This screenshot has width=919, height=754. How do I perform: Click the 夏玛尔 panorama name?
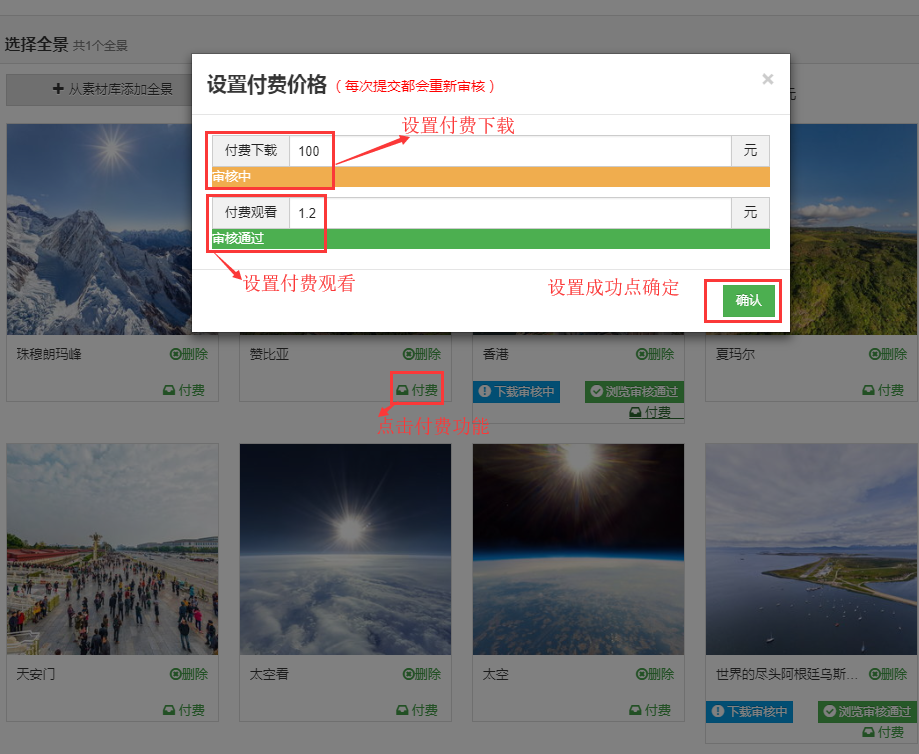click(x=736, y=354)
